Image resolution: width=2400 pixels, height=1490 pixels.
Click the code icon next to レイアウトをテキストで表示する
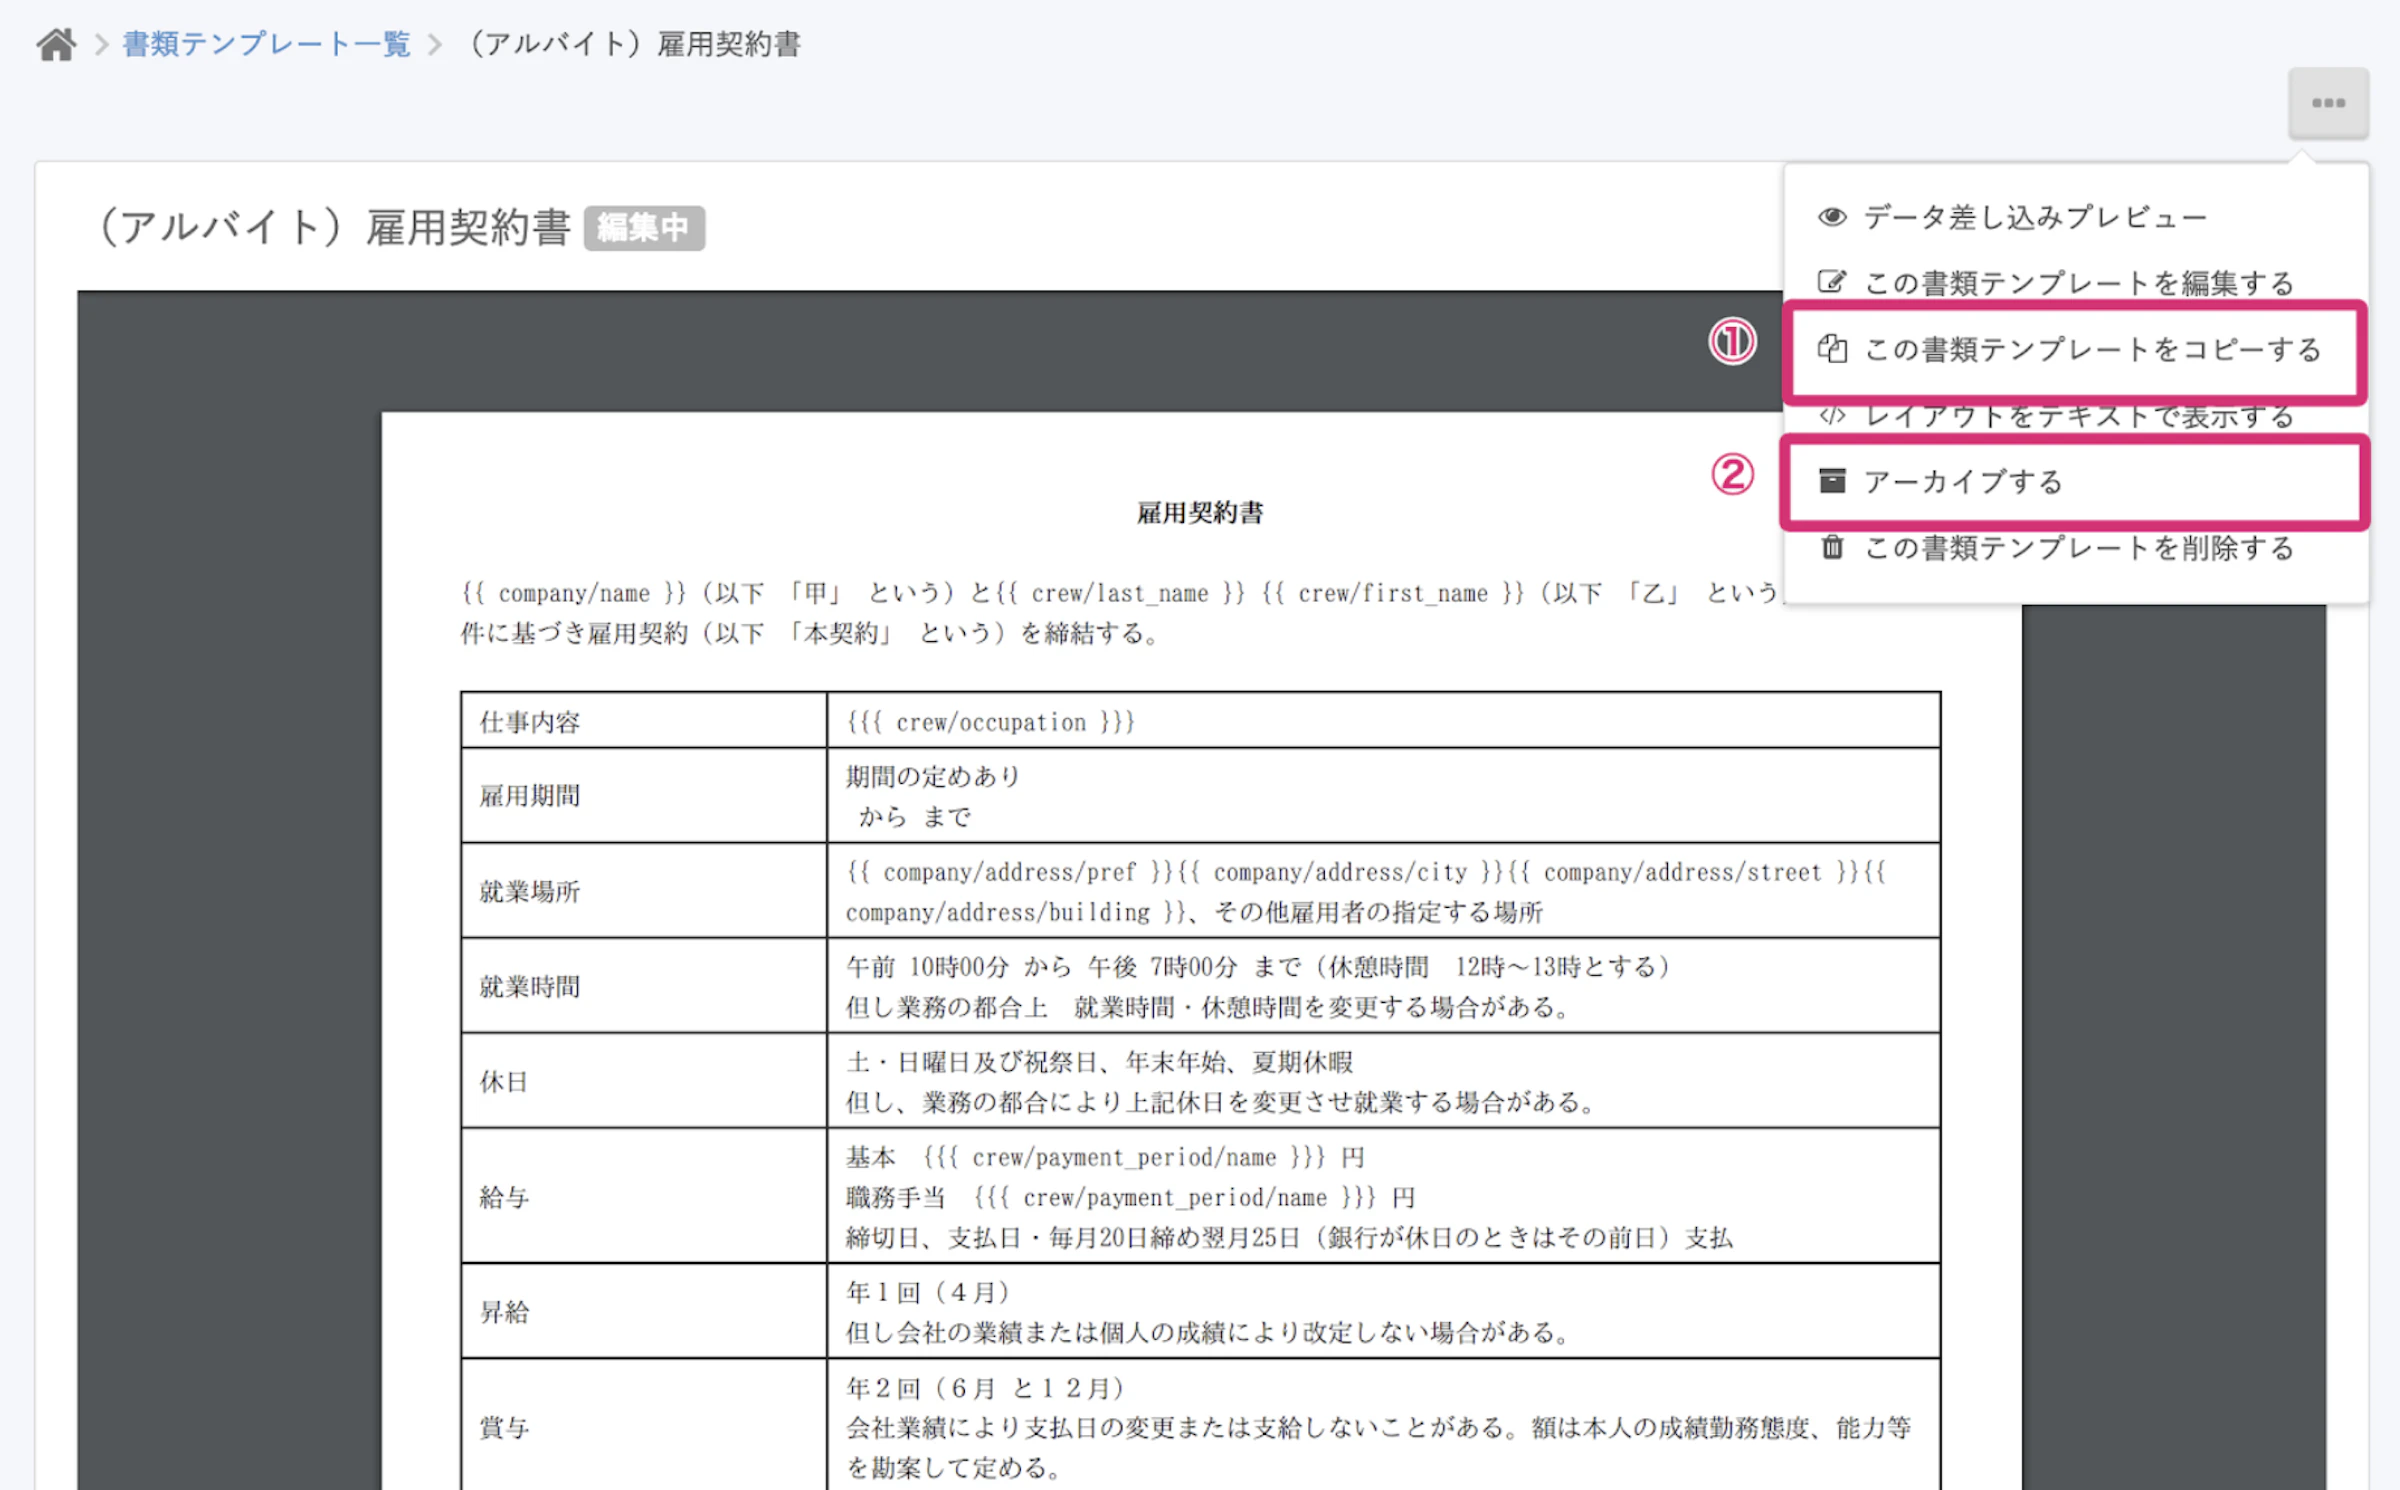[1831, 416]
